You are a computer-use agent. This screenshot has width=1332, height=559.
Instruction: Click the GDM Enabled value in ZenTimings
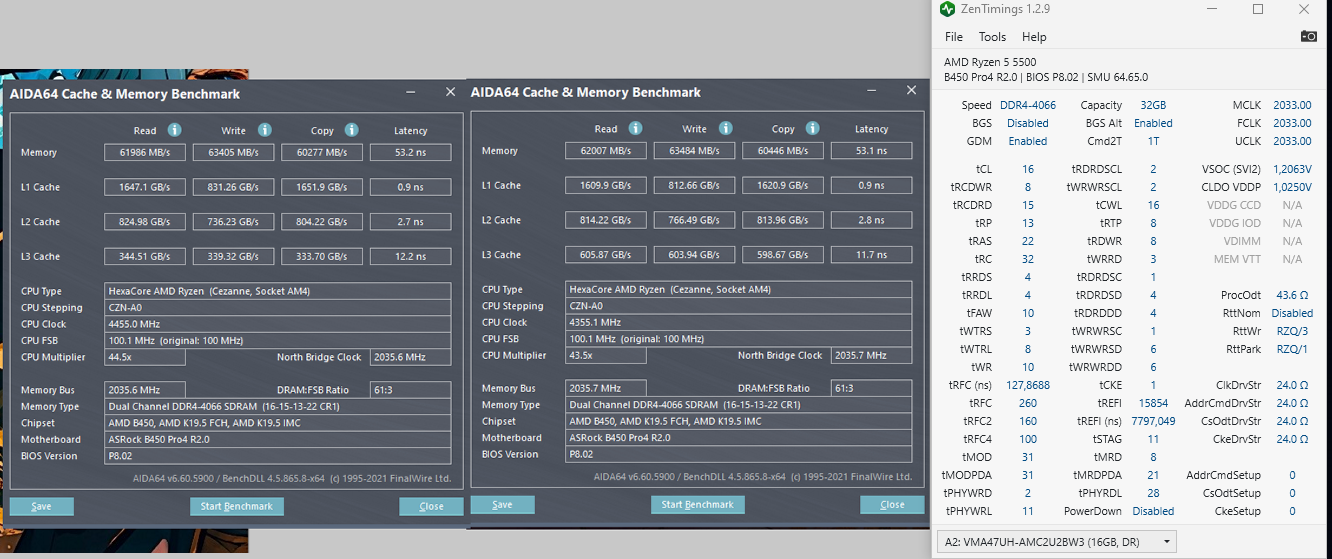(1028, 141)
